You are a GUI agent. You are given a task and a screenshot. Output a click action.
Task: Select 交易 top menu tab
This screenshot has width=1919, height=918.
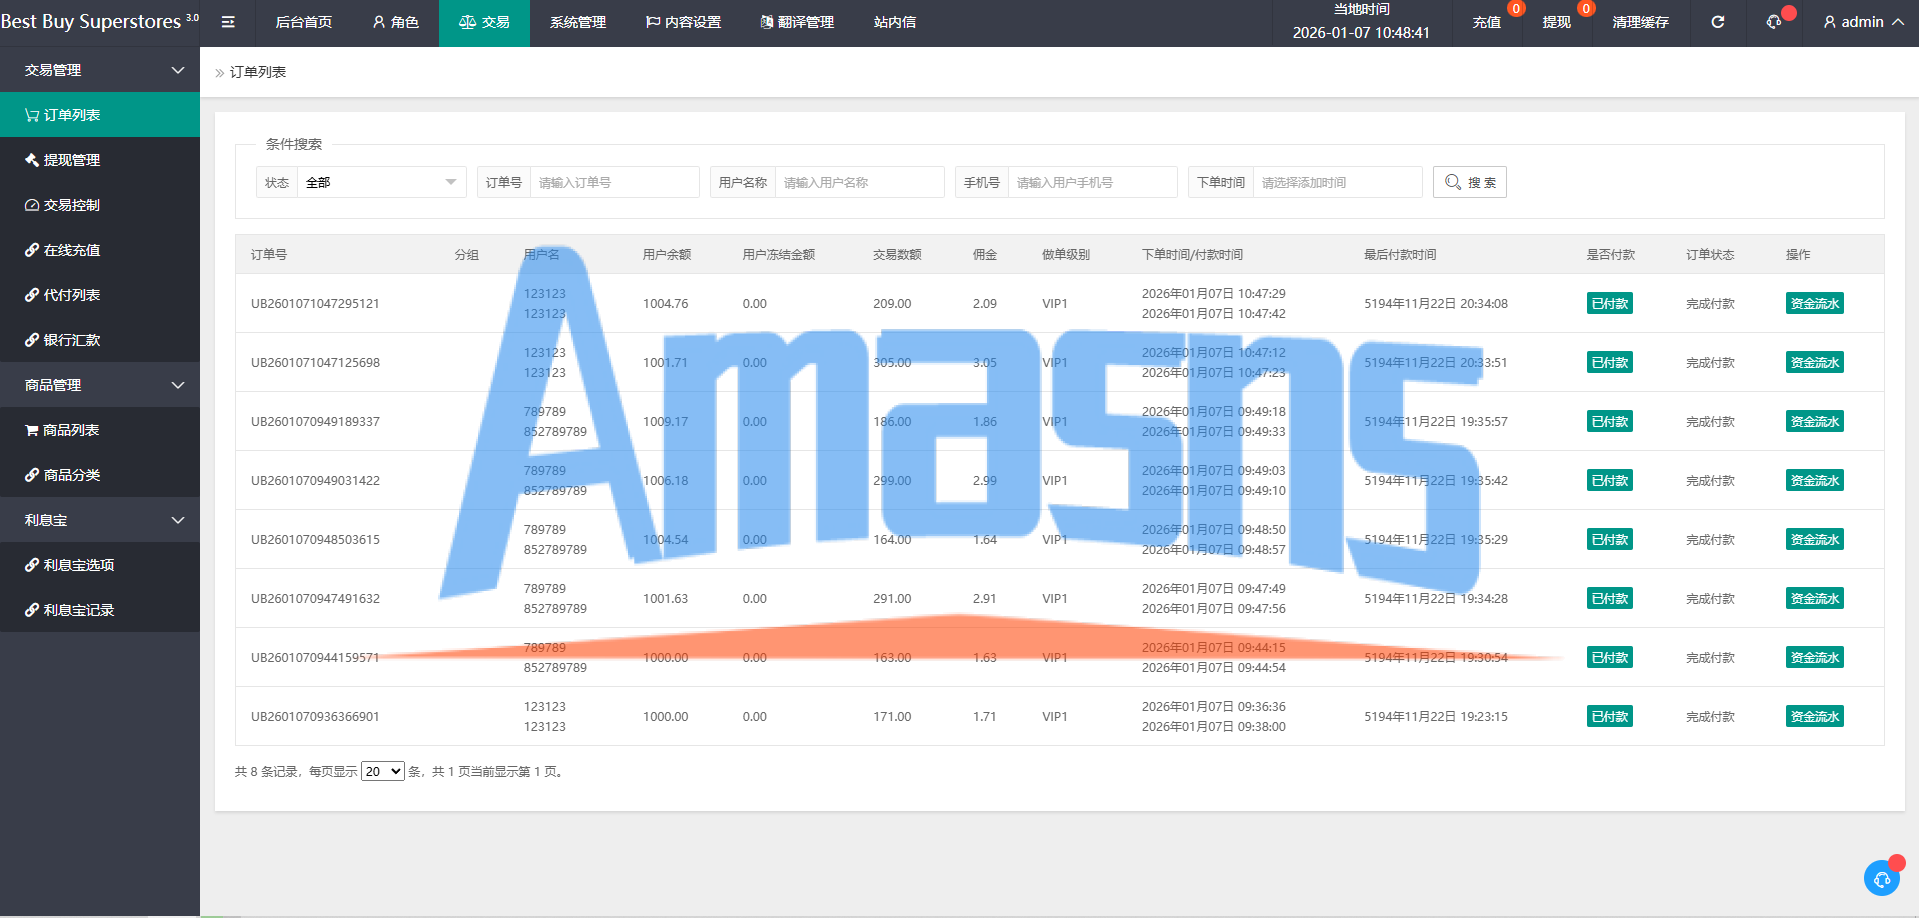click(484, 22)
